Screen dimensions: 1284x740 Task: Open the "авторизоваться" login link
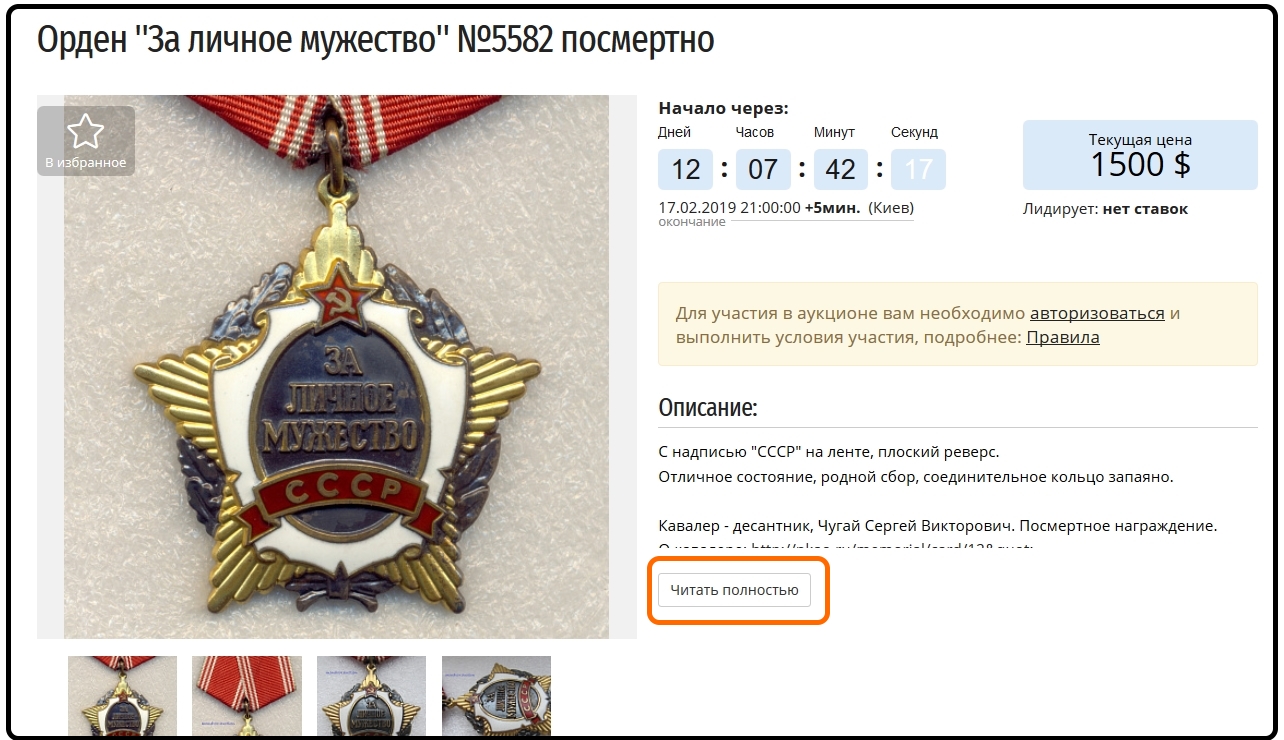click(1097, 313)
